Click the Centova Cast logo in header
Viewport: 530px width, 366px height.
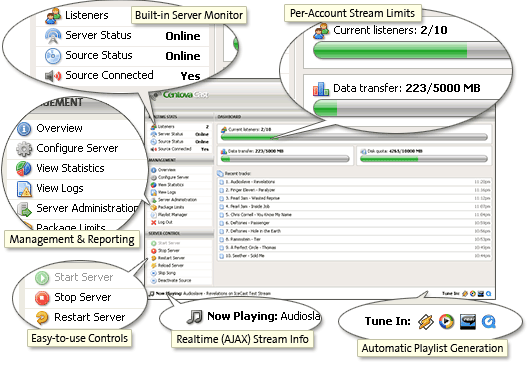185,95
